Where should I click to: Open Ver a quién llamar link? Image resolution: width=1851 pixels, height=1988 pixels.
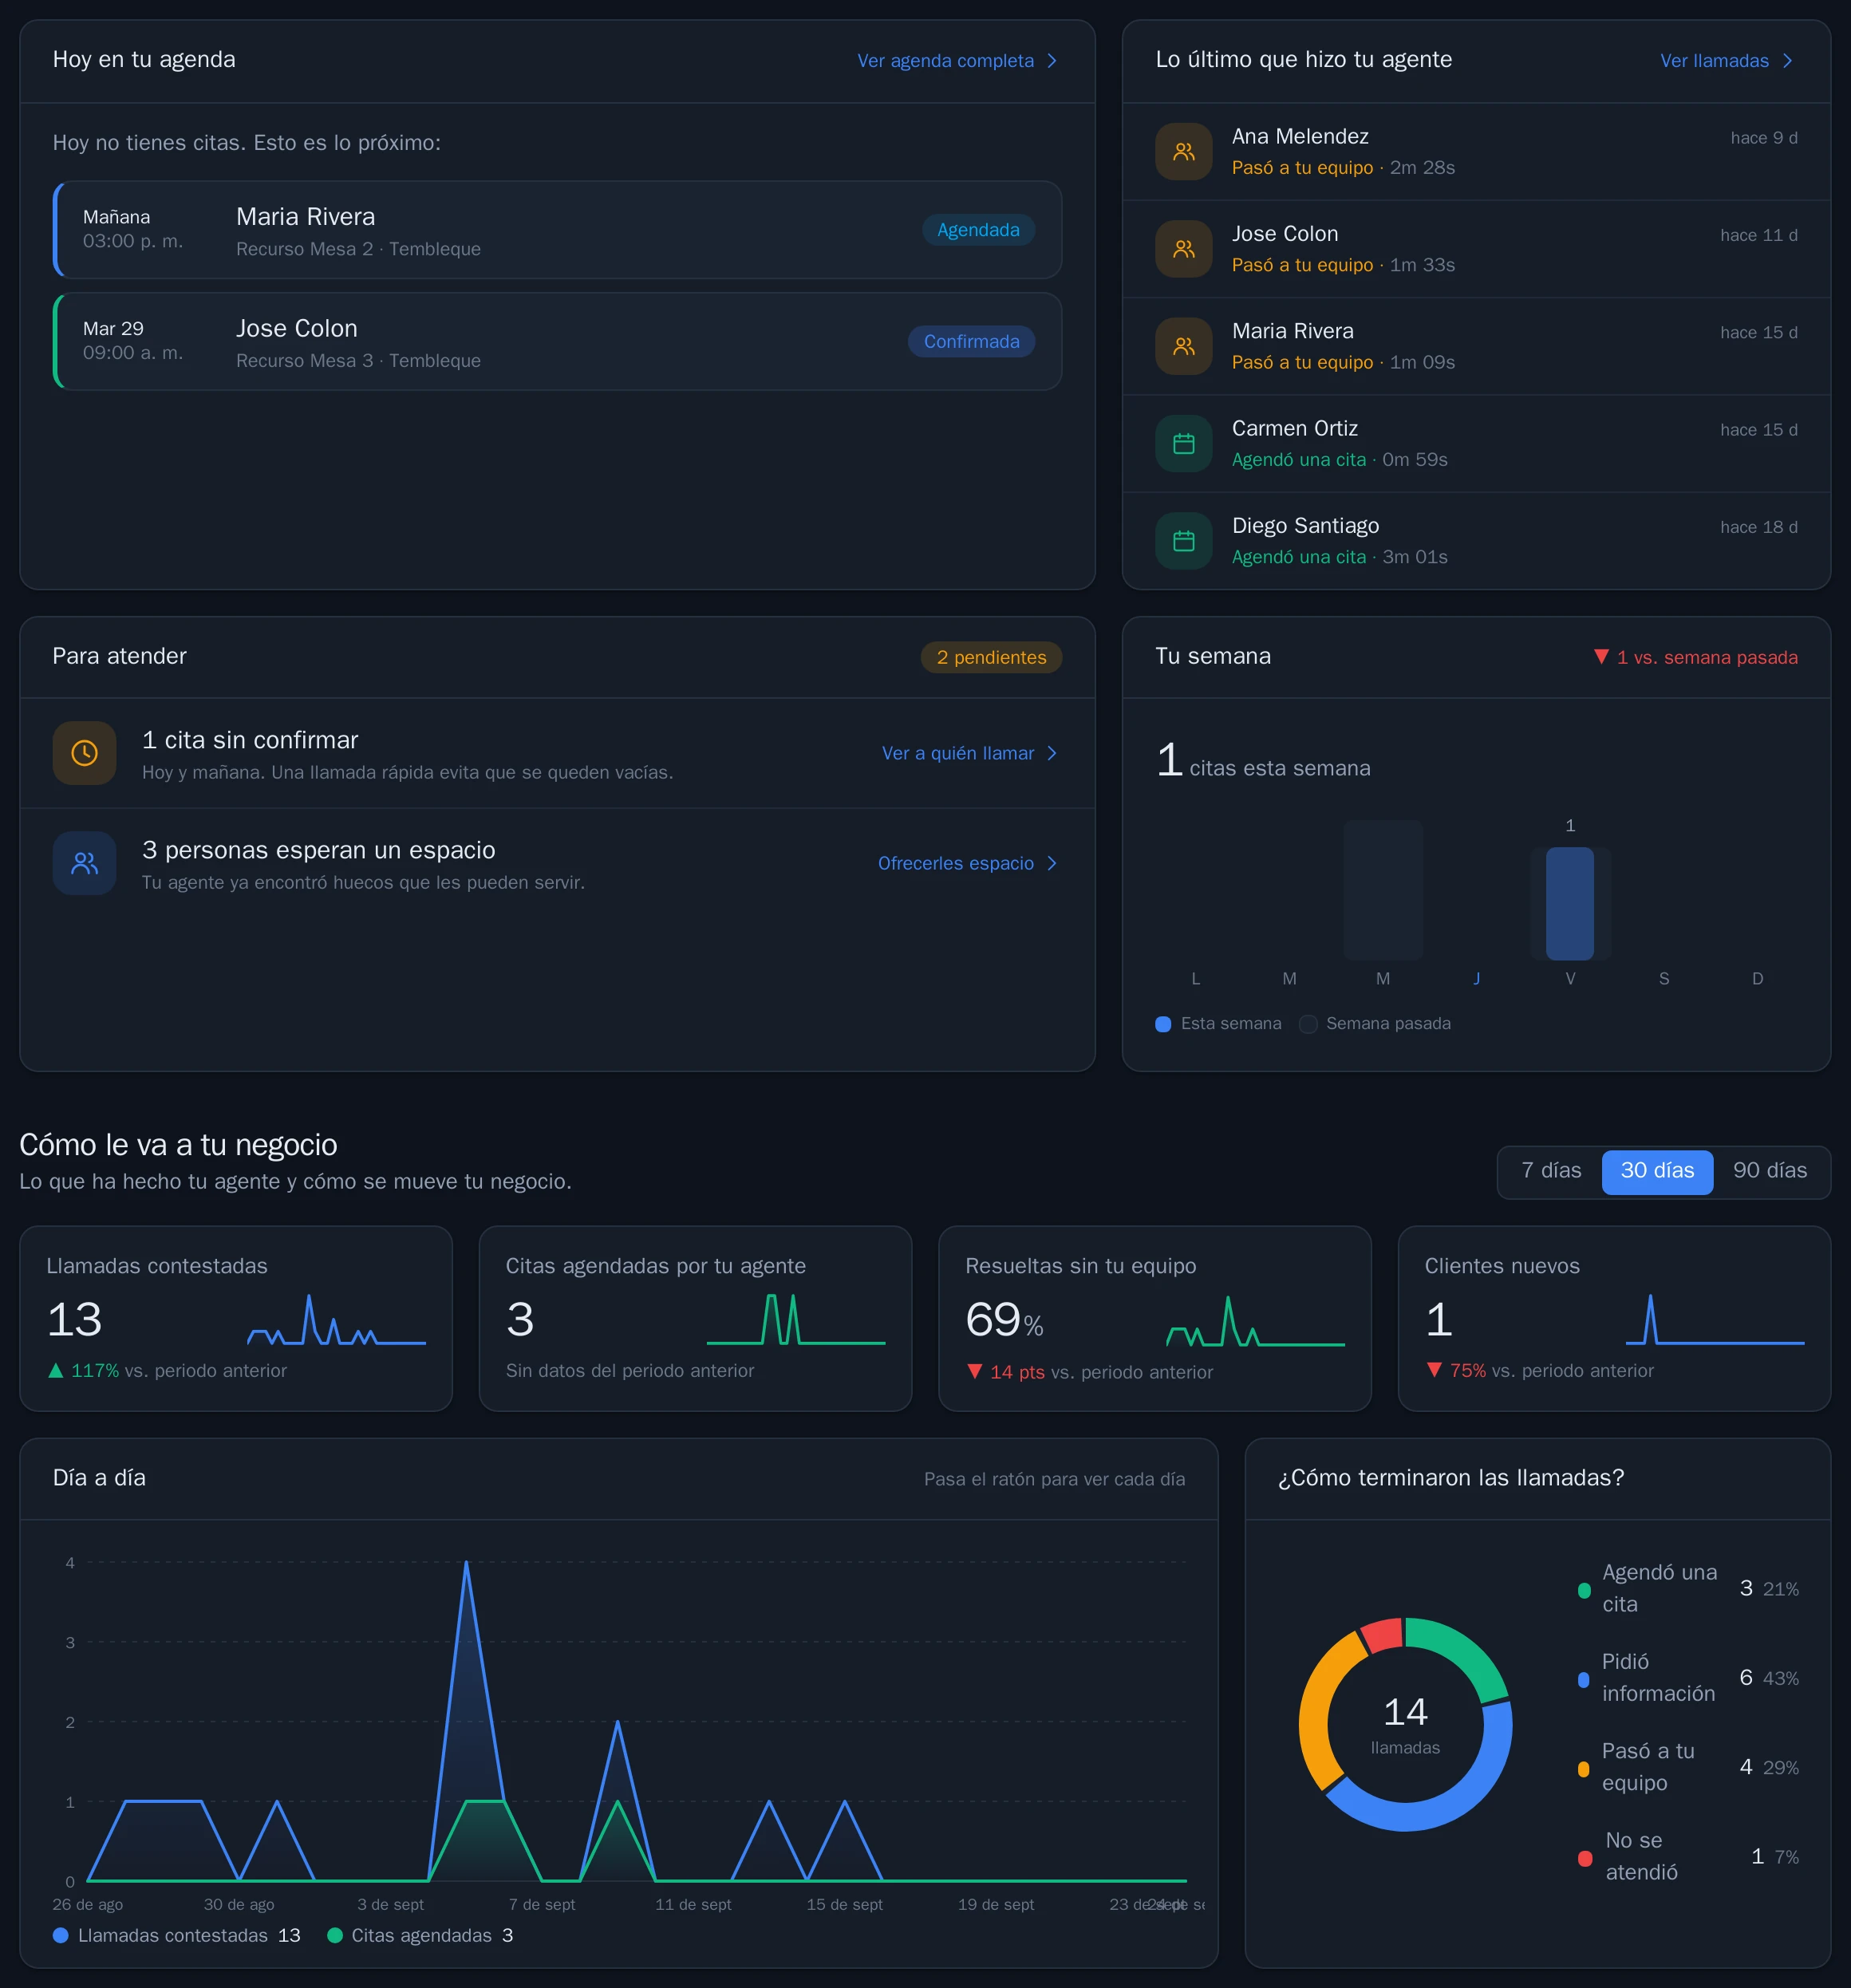point(969,753)
